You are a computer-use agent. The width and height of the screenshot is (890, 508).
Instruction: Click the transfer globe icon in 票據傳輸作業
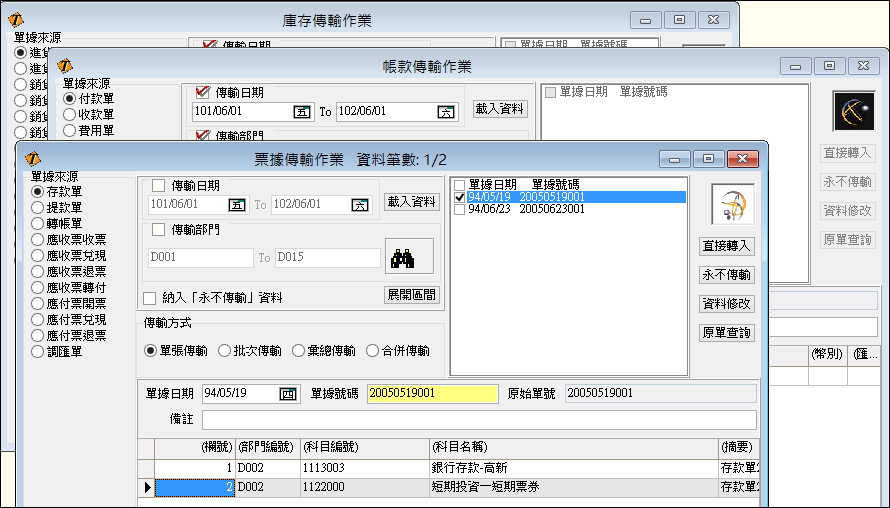tap(732, 206)
